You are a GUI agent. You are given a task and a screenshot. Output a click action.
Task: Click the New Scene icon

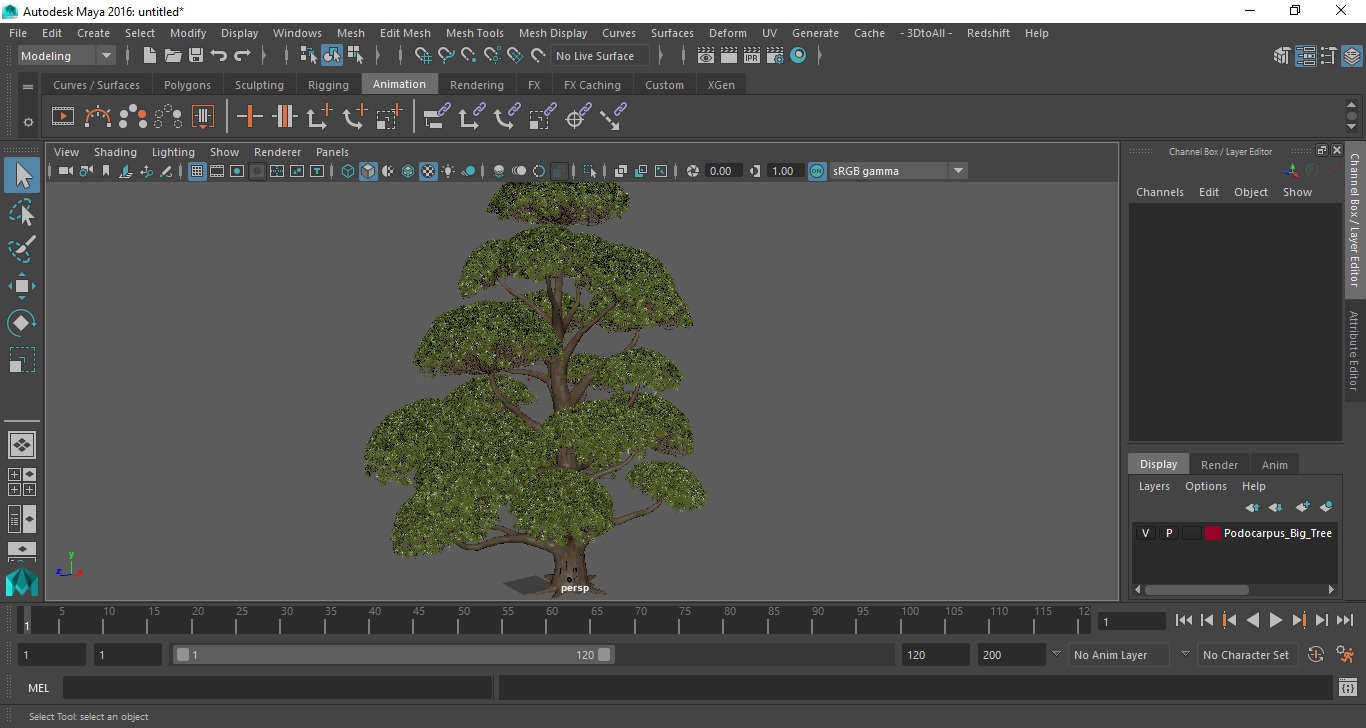(x=150, y=56)
